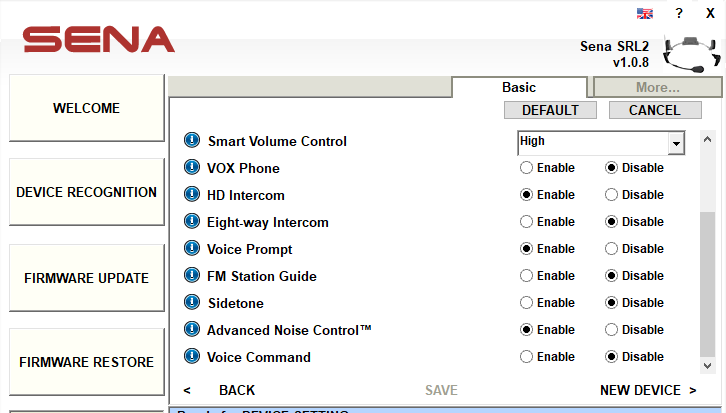Select Enable for HD Intercom
Screen dimensions: 726x413
(526, 194)
